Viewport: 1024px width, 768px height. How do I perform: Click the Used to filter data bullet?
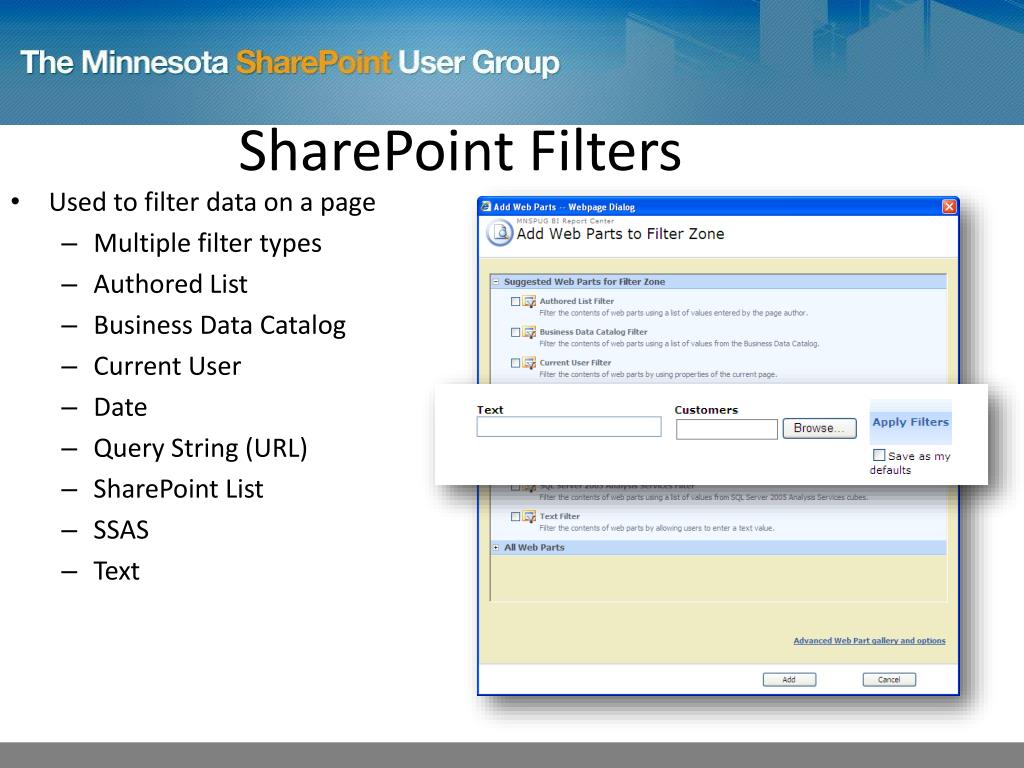pos(212,202)
